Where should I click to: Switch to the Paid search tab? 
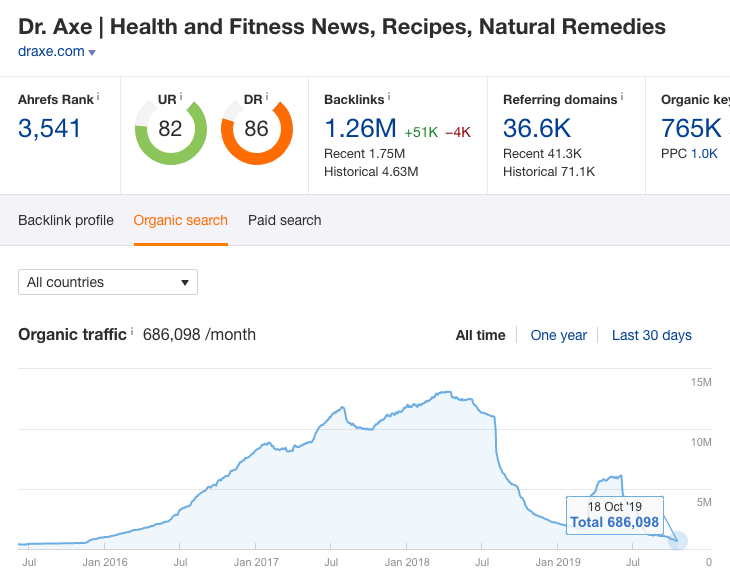coord(284,220)
